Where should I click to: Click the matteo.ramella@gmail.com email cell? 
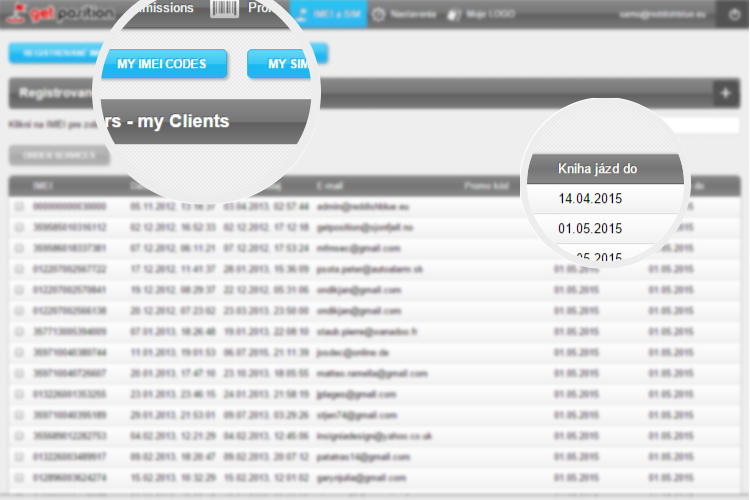click(x=372, y=373)
